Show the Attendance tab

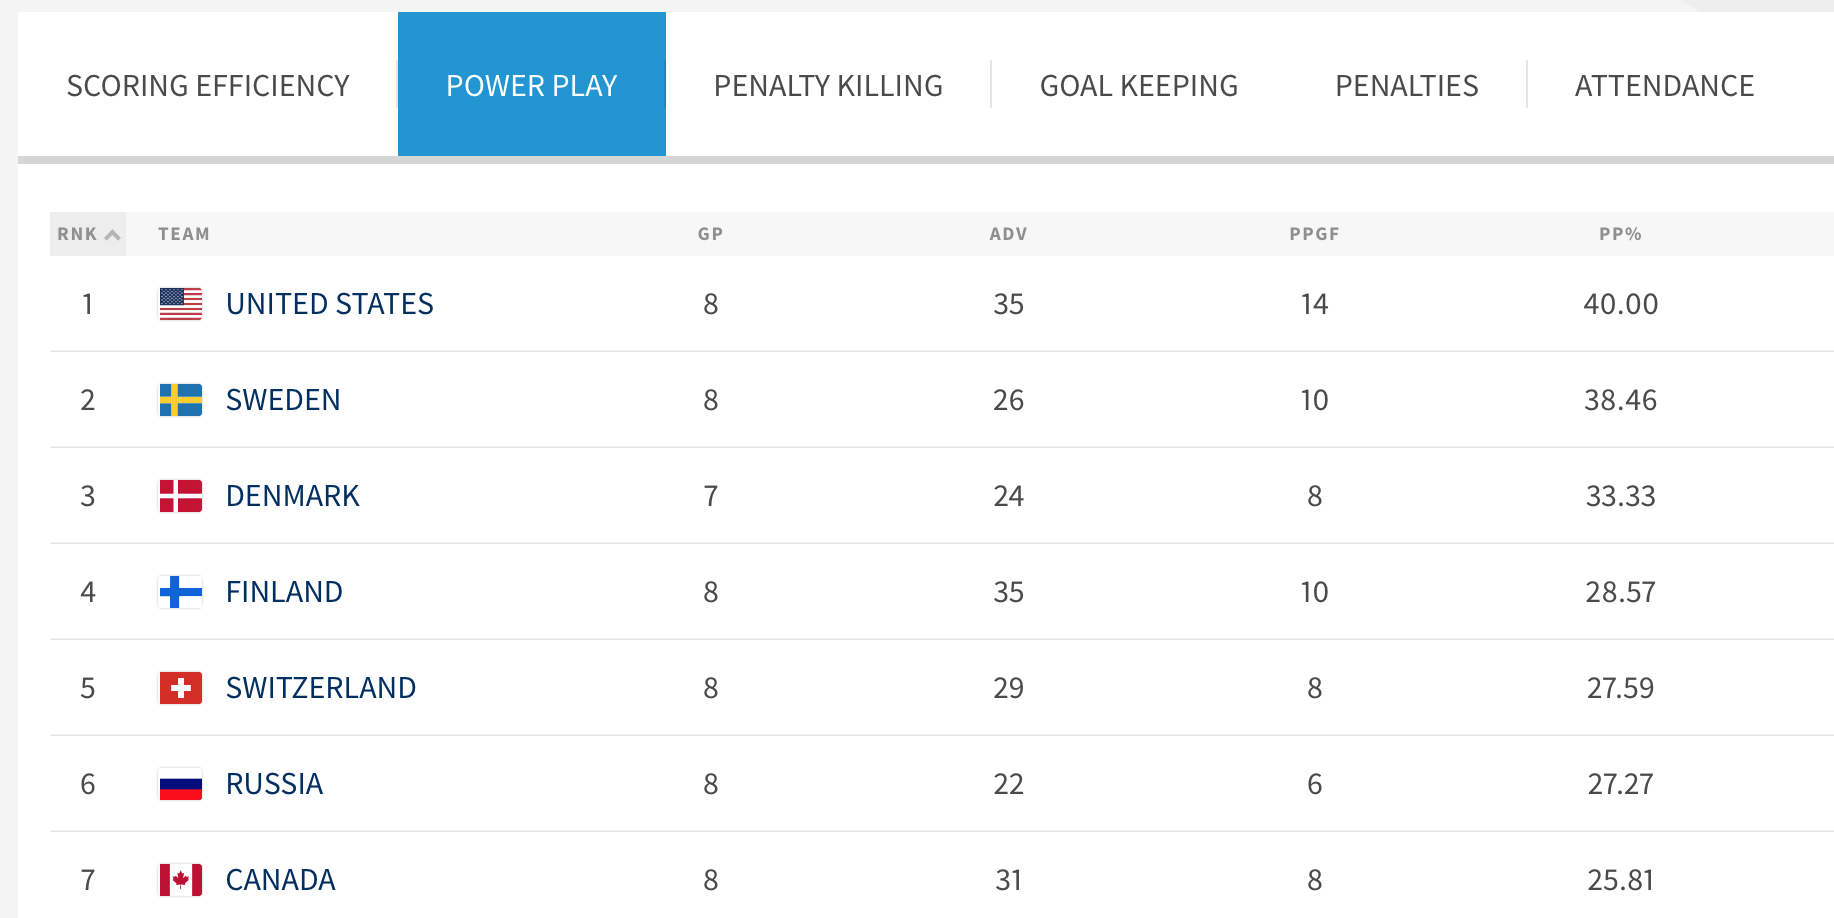click(x=1664, y=86)
